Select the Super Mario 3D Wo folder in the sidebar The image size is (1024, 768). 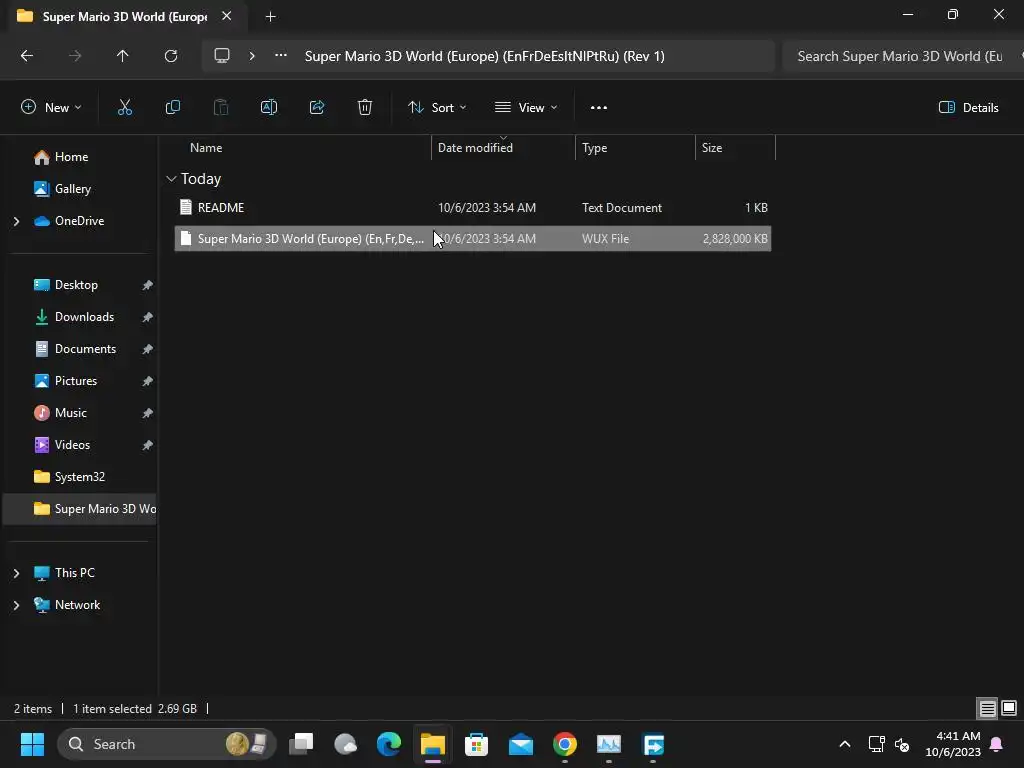click(80, 509)
